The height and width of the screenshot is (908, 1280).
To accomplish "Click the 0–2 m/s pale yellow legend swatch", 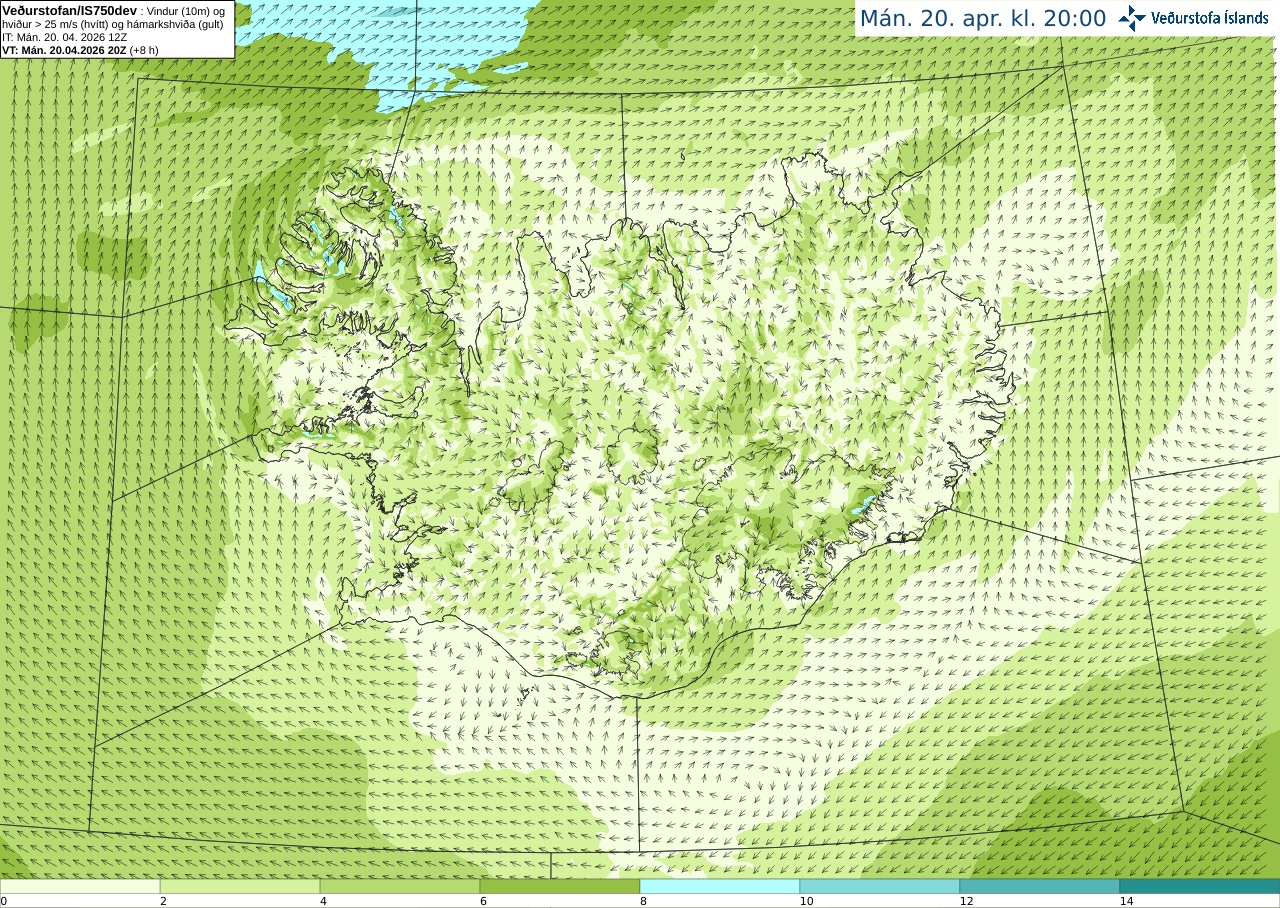I will click(x=80, y=886).
